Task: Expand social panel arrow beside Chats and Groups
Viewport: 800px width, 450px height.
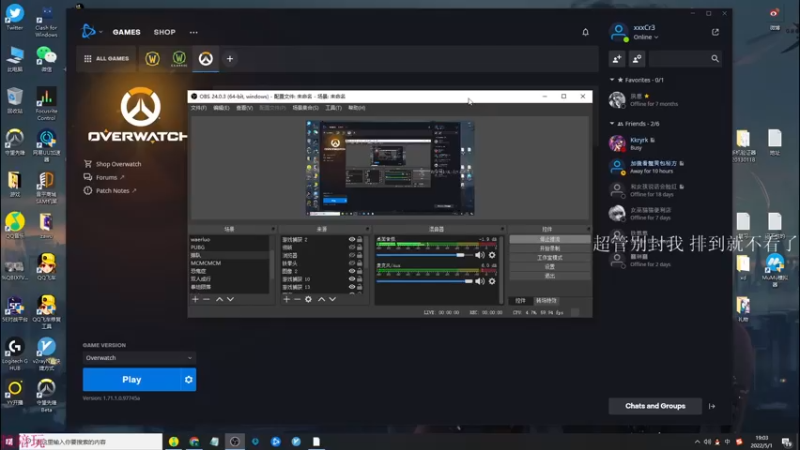Action: [x=712, y=406]
